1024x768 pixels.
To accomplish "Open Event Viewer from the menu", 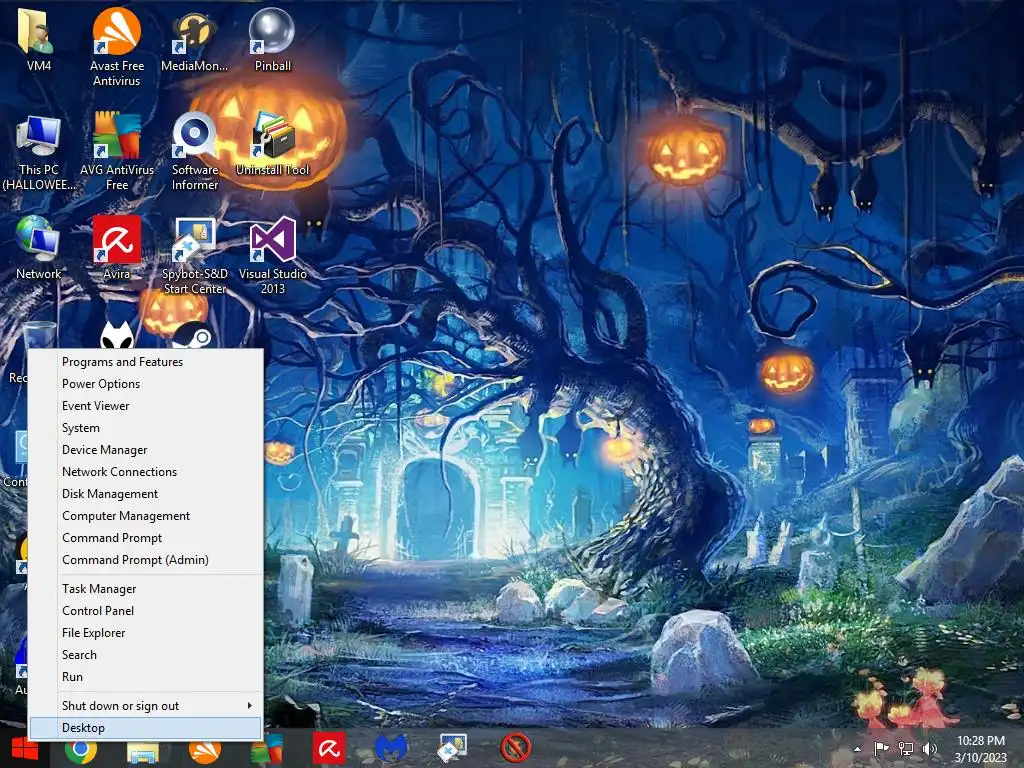I will coord(146,406).
